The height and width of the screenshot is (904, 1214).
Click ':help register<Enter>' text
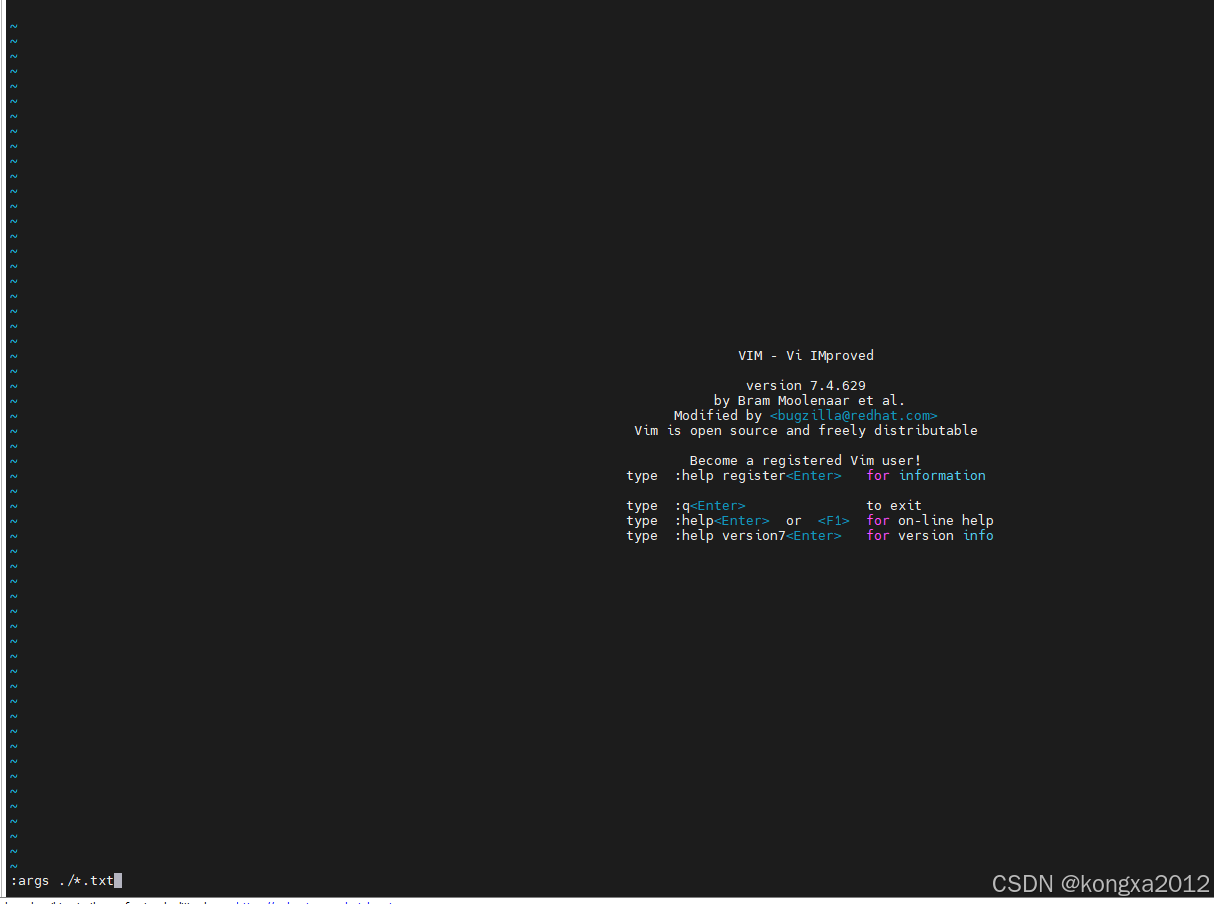pyautogui.click(x=758, y=475)
